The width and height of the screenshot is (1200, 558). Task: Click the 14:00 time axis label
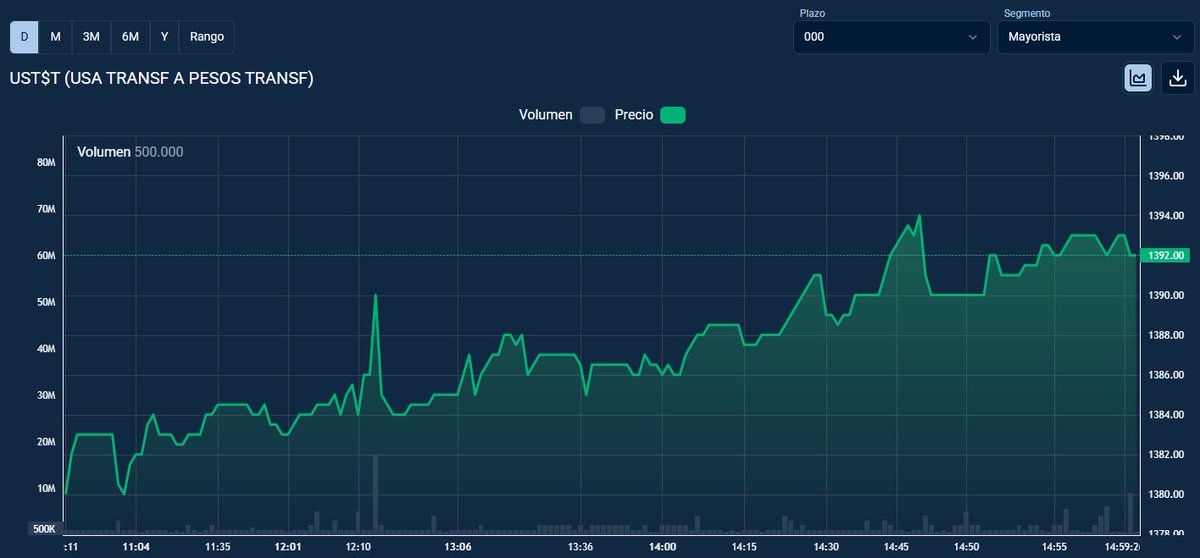point(662,547)
